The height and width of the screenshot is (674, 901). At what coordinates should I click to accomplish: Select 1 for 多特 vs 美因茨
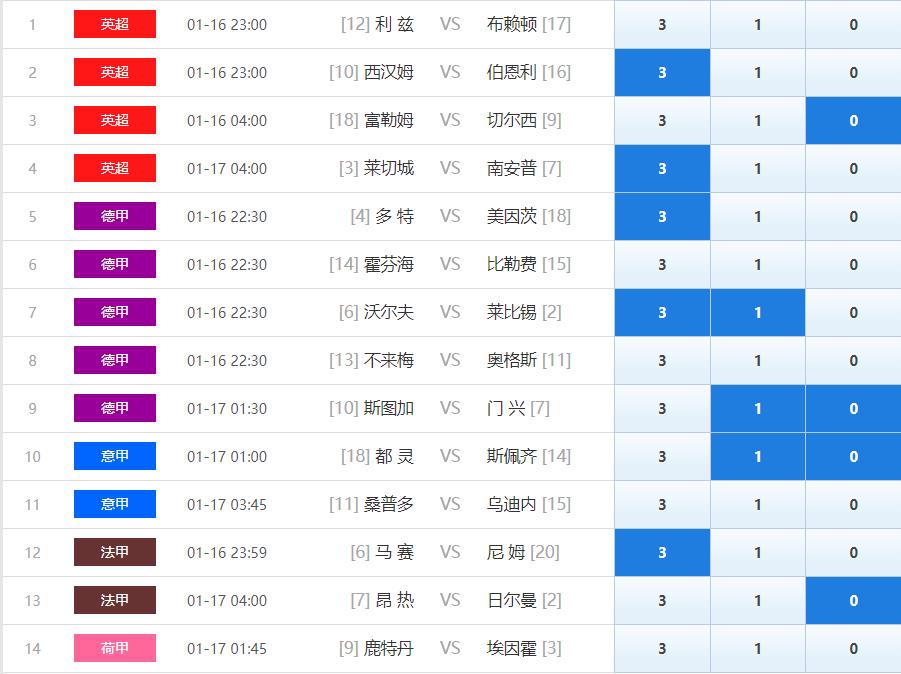tap(757, 216)
